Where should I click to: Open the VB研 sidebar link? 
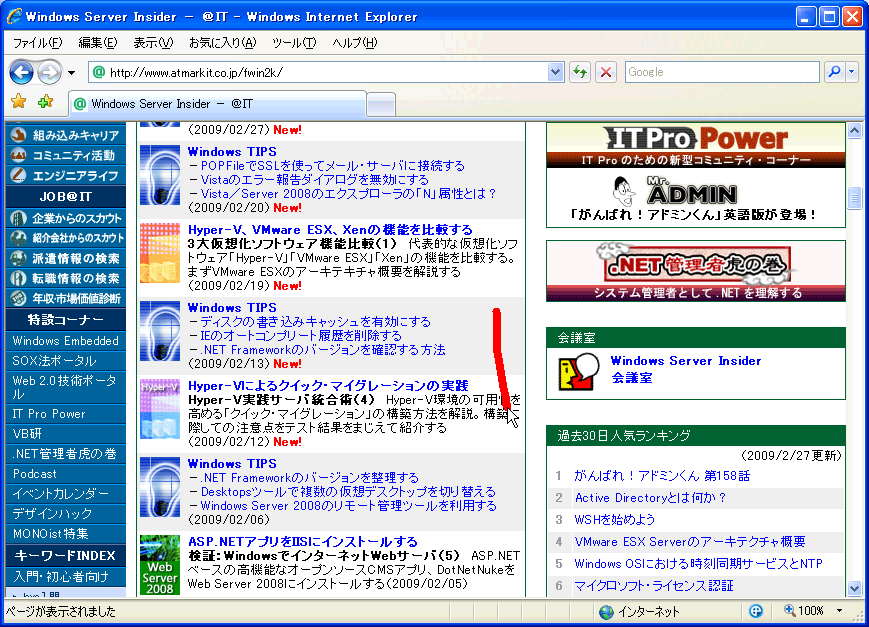click(27, 434)
